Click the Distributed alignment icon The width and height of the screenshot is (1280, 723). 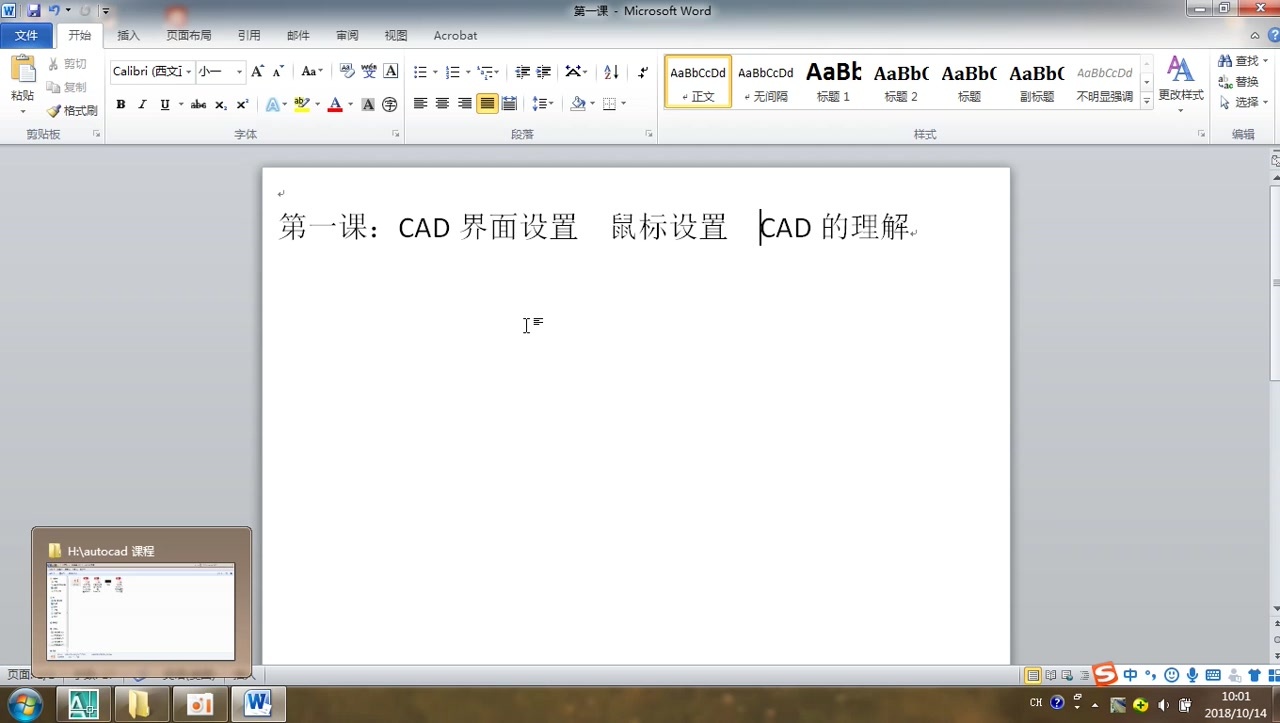pos(509,104)
